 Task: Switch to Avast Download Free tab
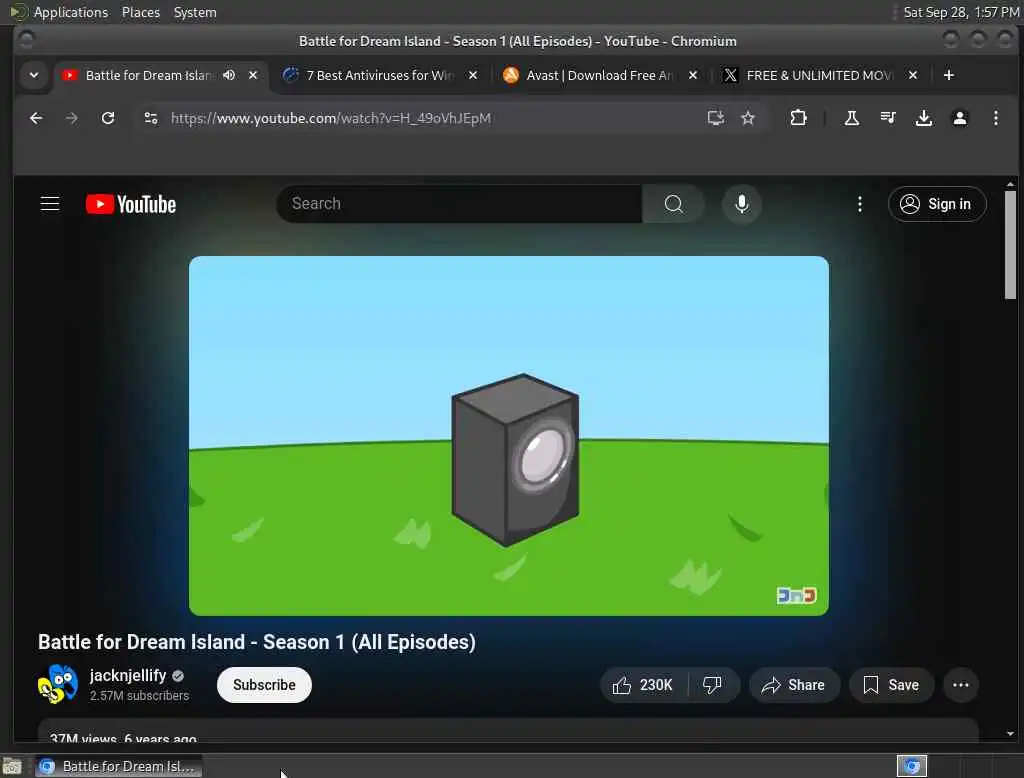(x=600, y=75)
